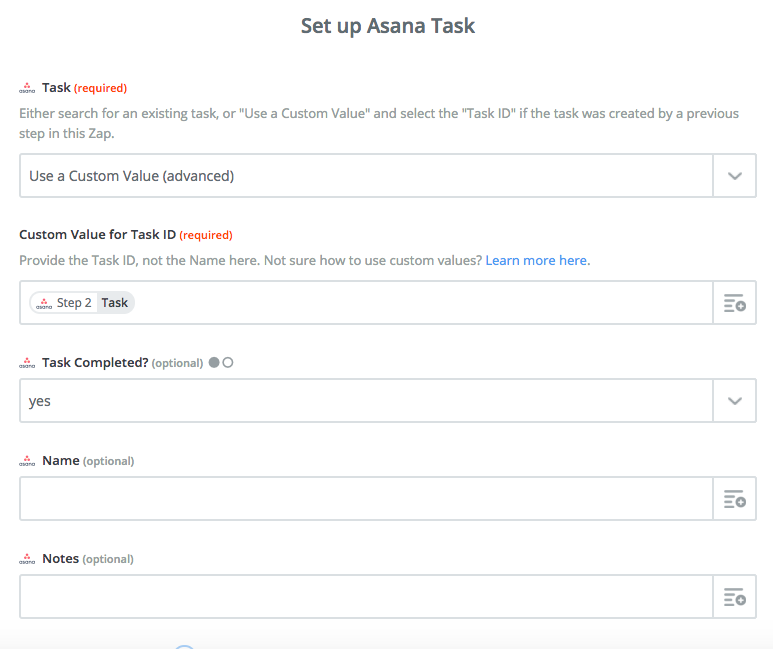Select empty radio circle by Task Completed
Screen dimensions: 773x649
[x=228, y=362]
